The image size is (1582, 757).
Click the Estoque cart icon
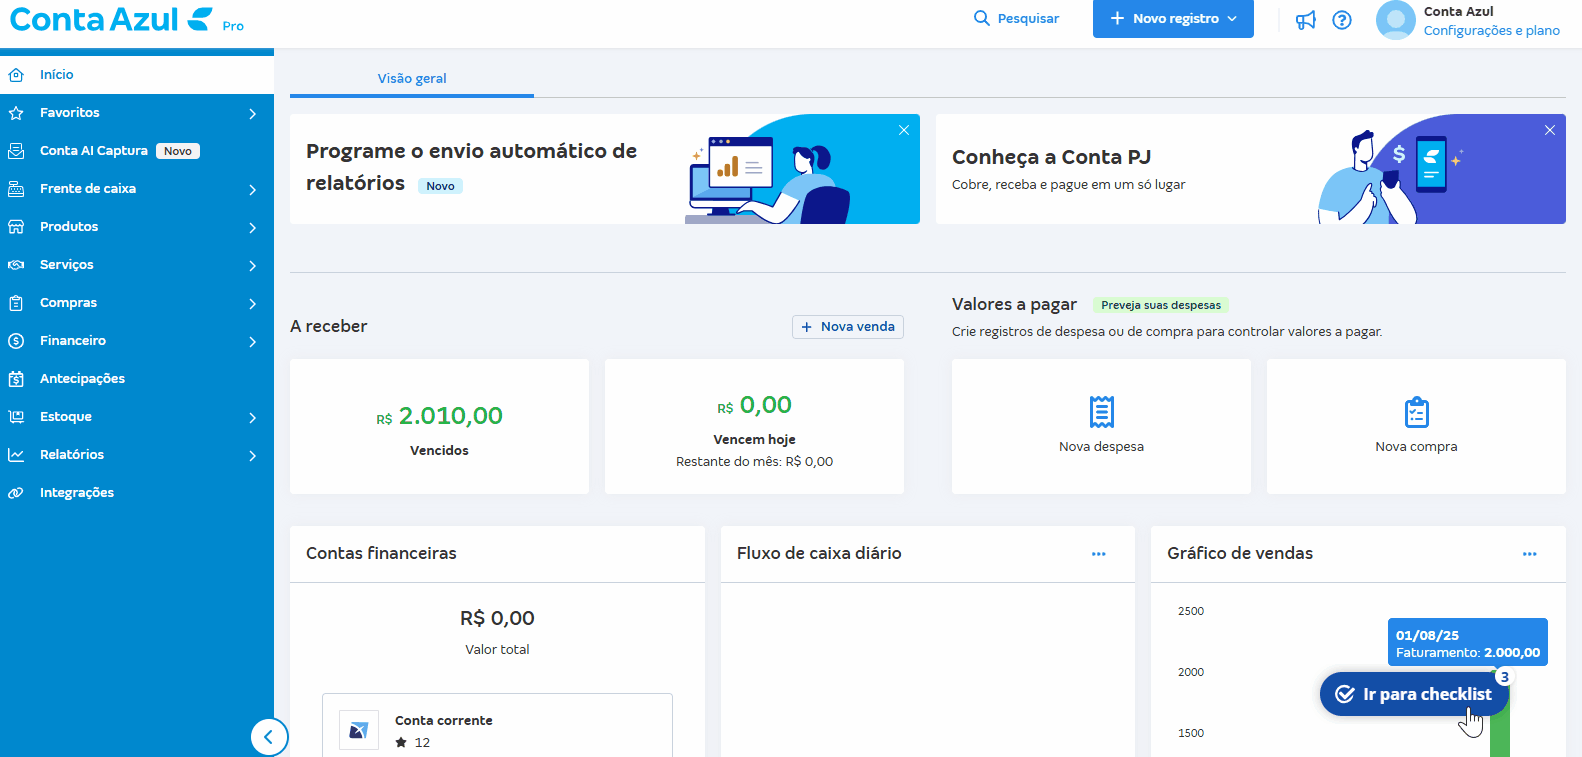(x=16, y=417)
